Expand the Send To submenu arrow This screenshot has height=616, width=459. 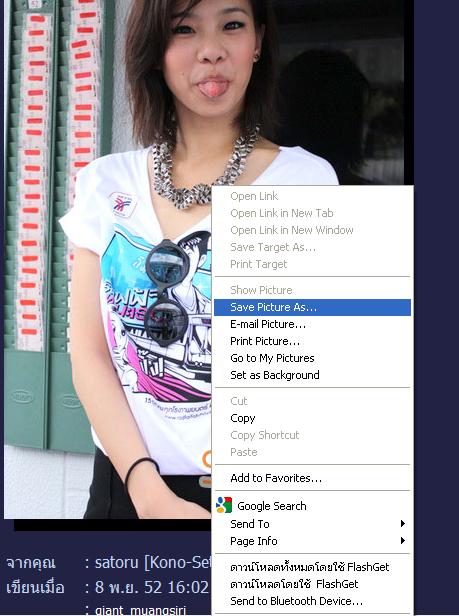tap(402, 524)
